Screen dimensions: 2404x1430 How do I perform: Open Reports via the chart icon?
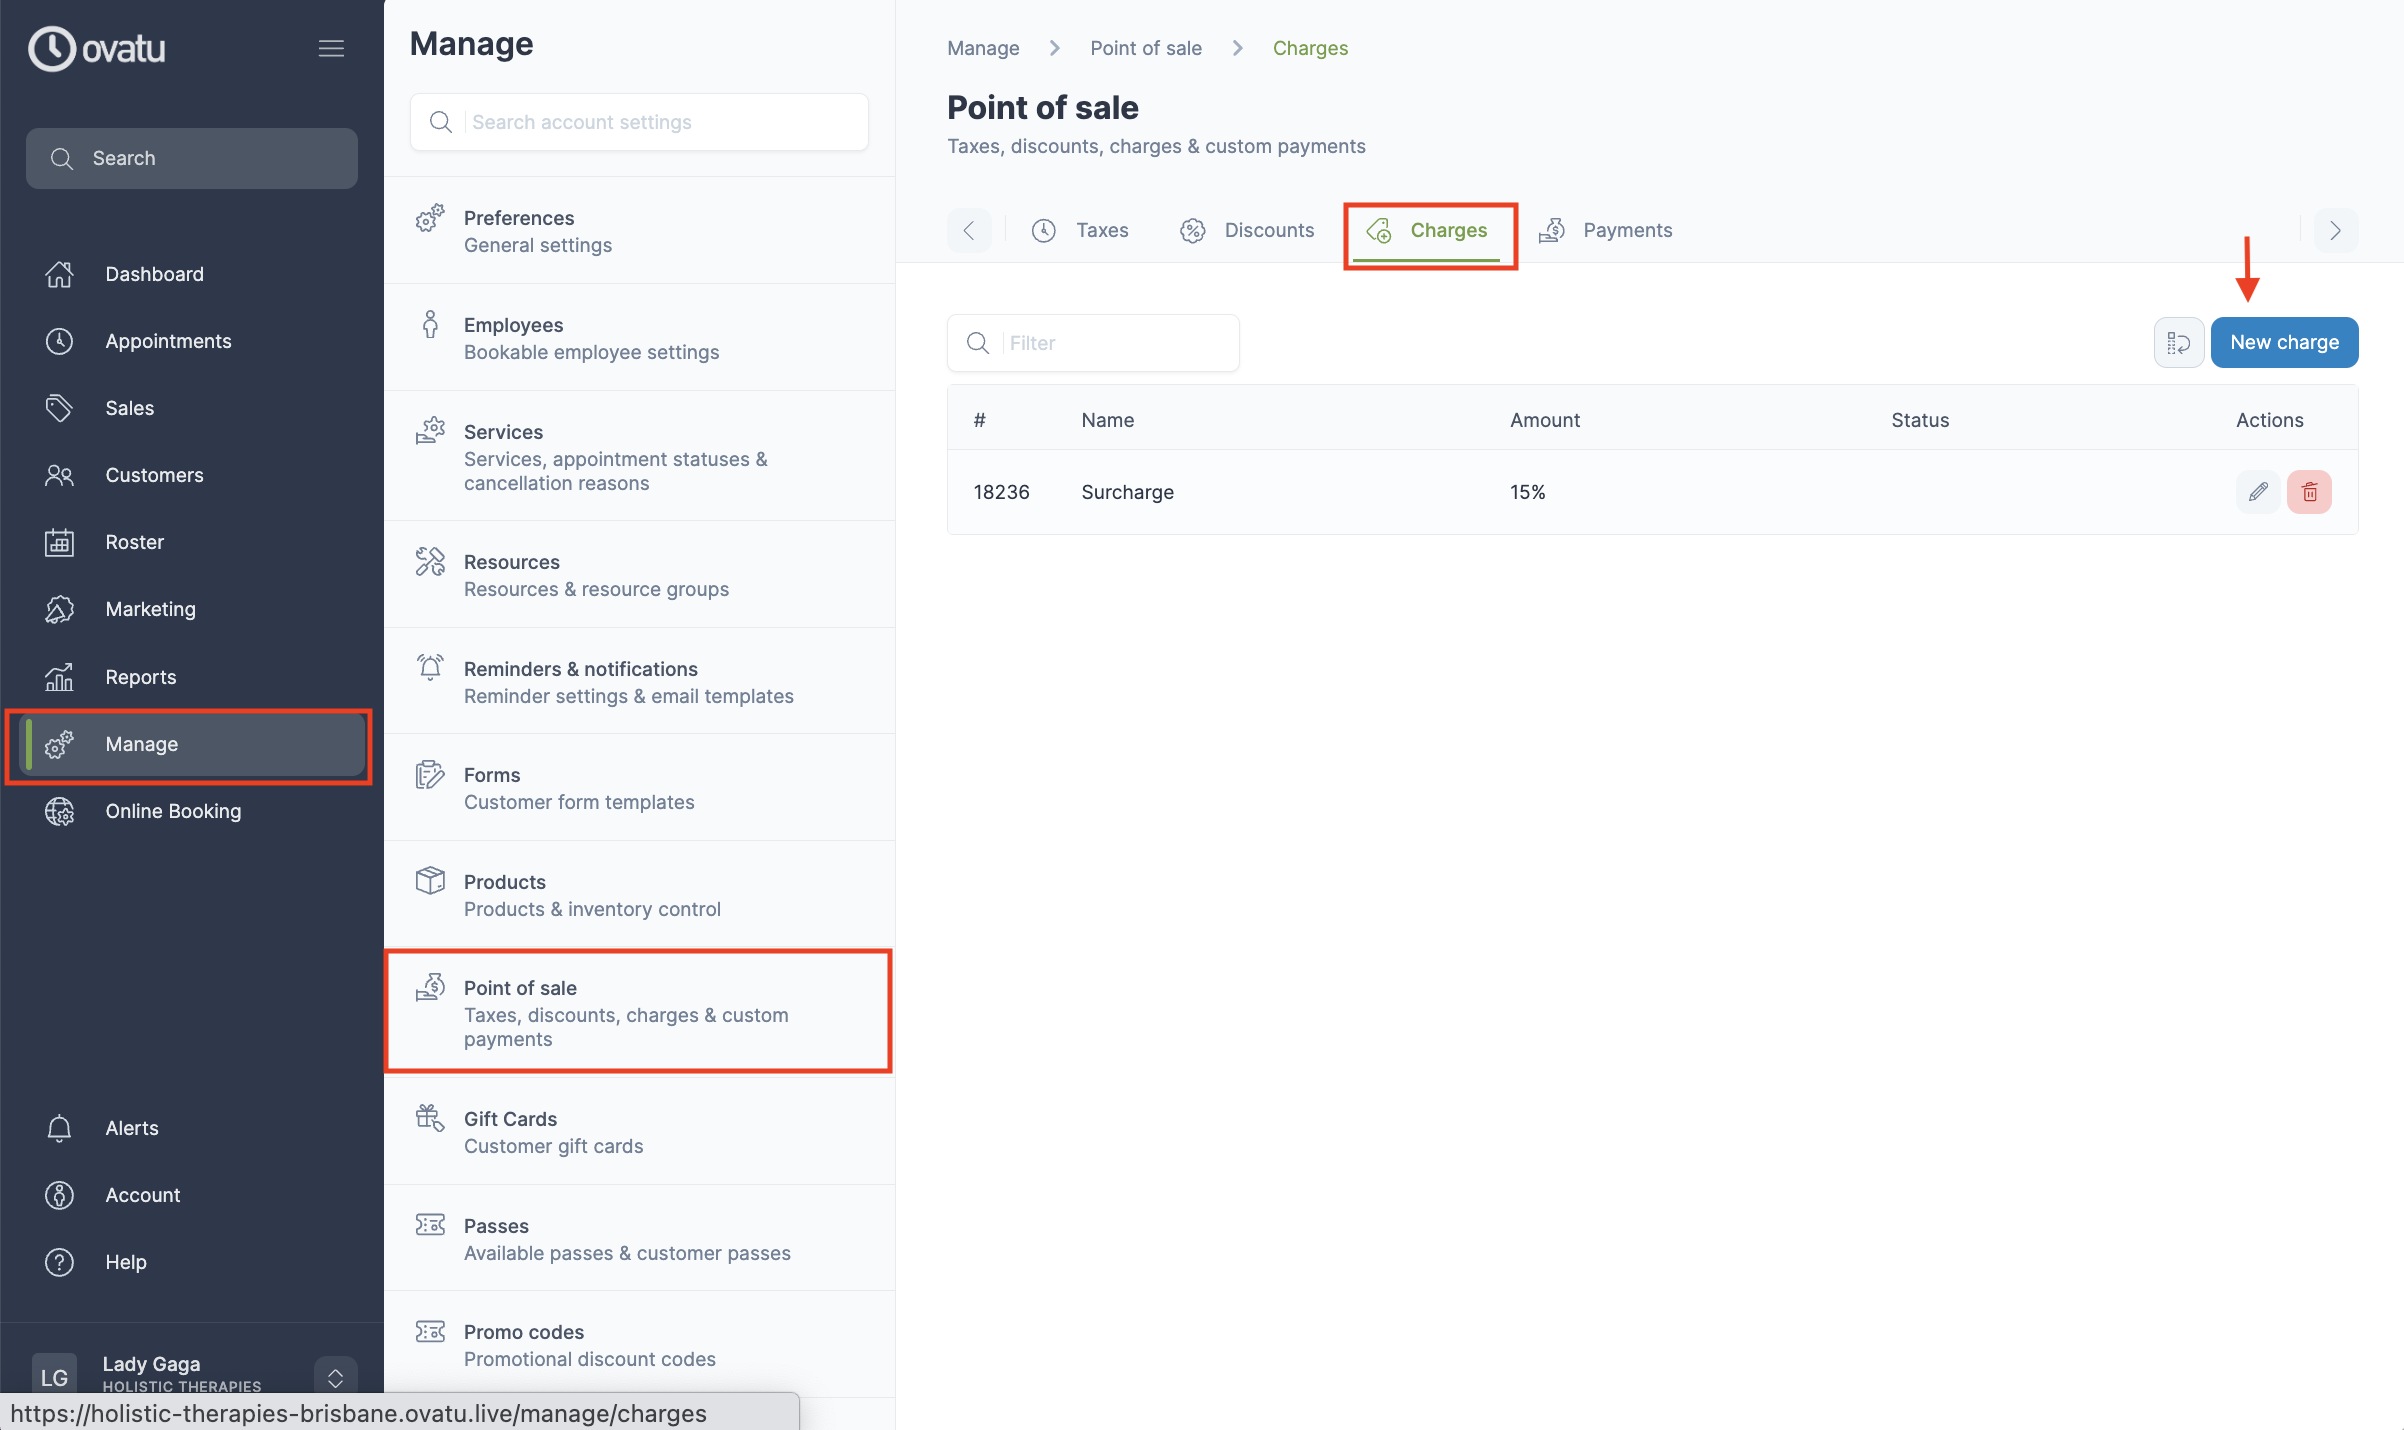click(x=59, y=677)
